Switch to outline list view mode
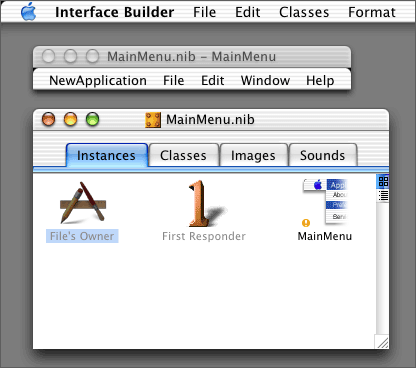416x368 pixels. [x=383, y=196]
